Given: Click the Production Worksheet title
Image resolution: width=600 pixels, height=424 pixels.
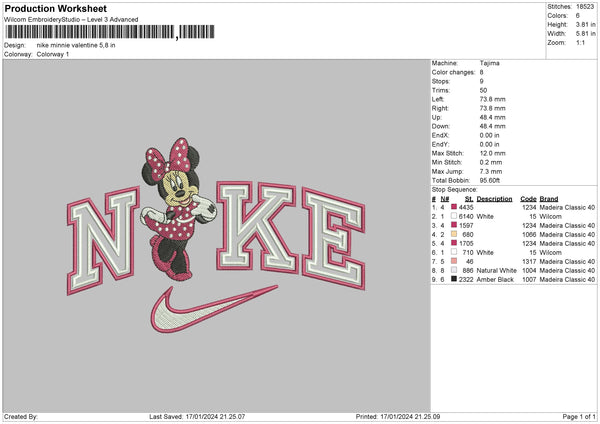Looking at the screenshot, I should (55, 8).
